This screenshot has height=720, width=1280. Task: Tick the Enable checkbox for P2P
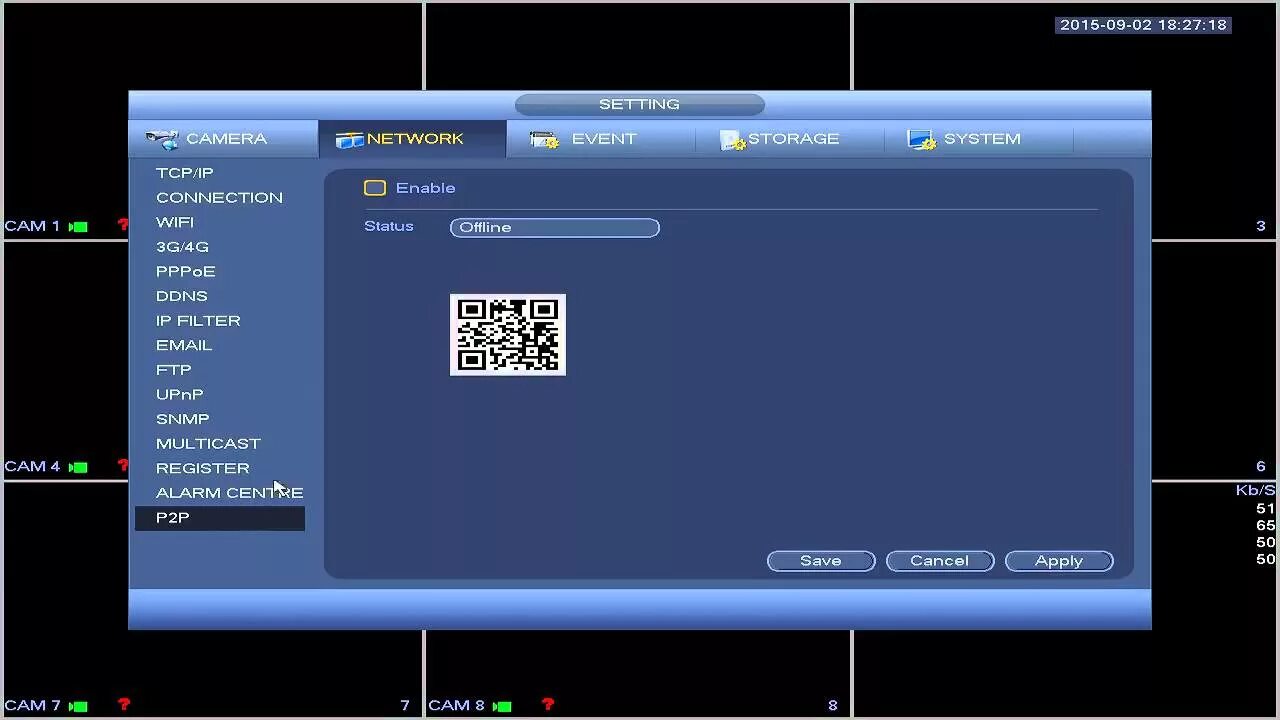coord(375,188)
